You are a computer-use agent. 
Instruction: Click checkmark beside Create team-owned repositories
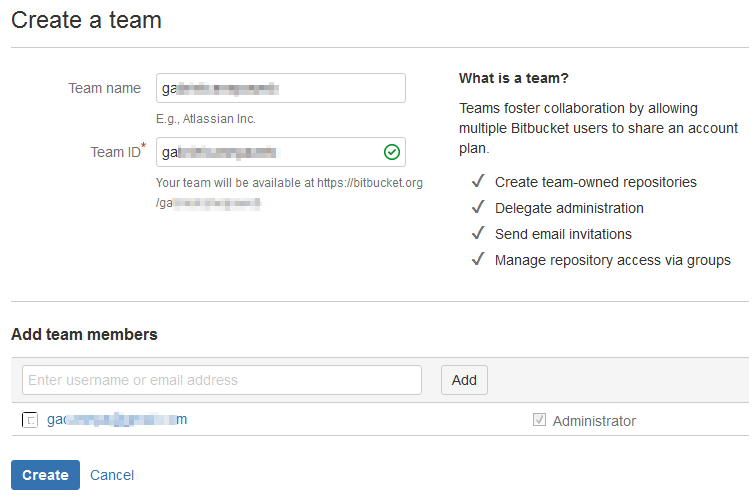(478, 182)
